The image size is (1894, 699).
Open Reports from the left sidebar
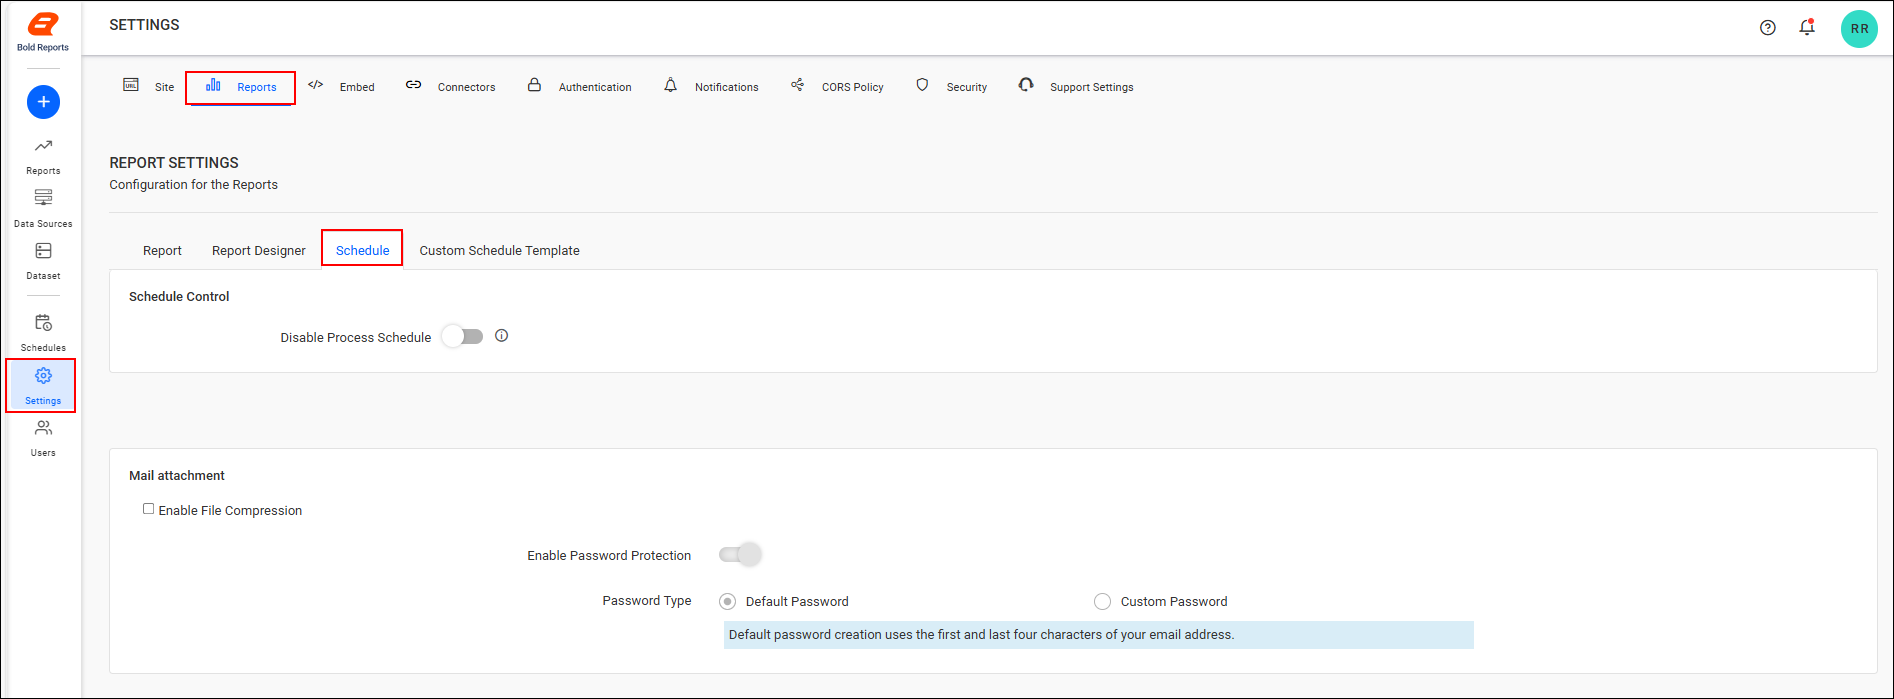click(x=43, y=156)
